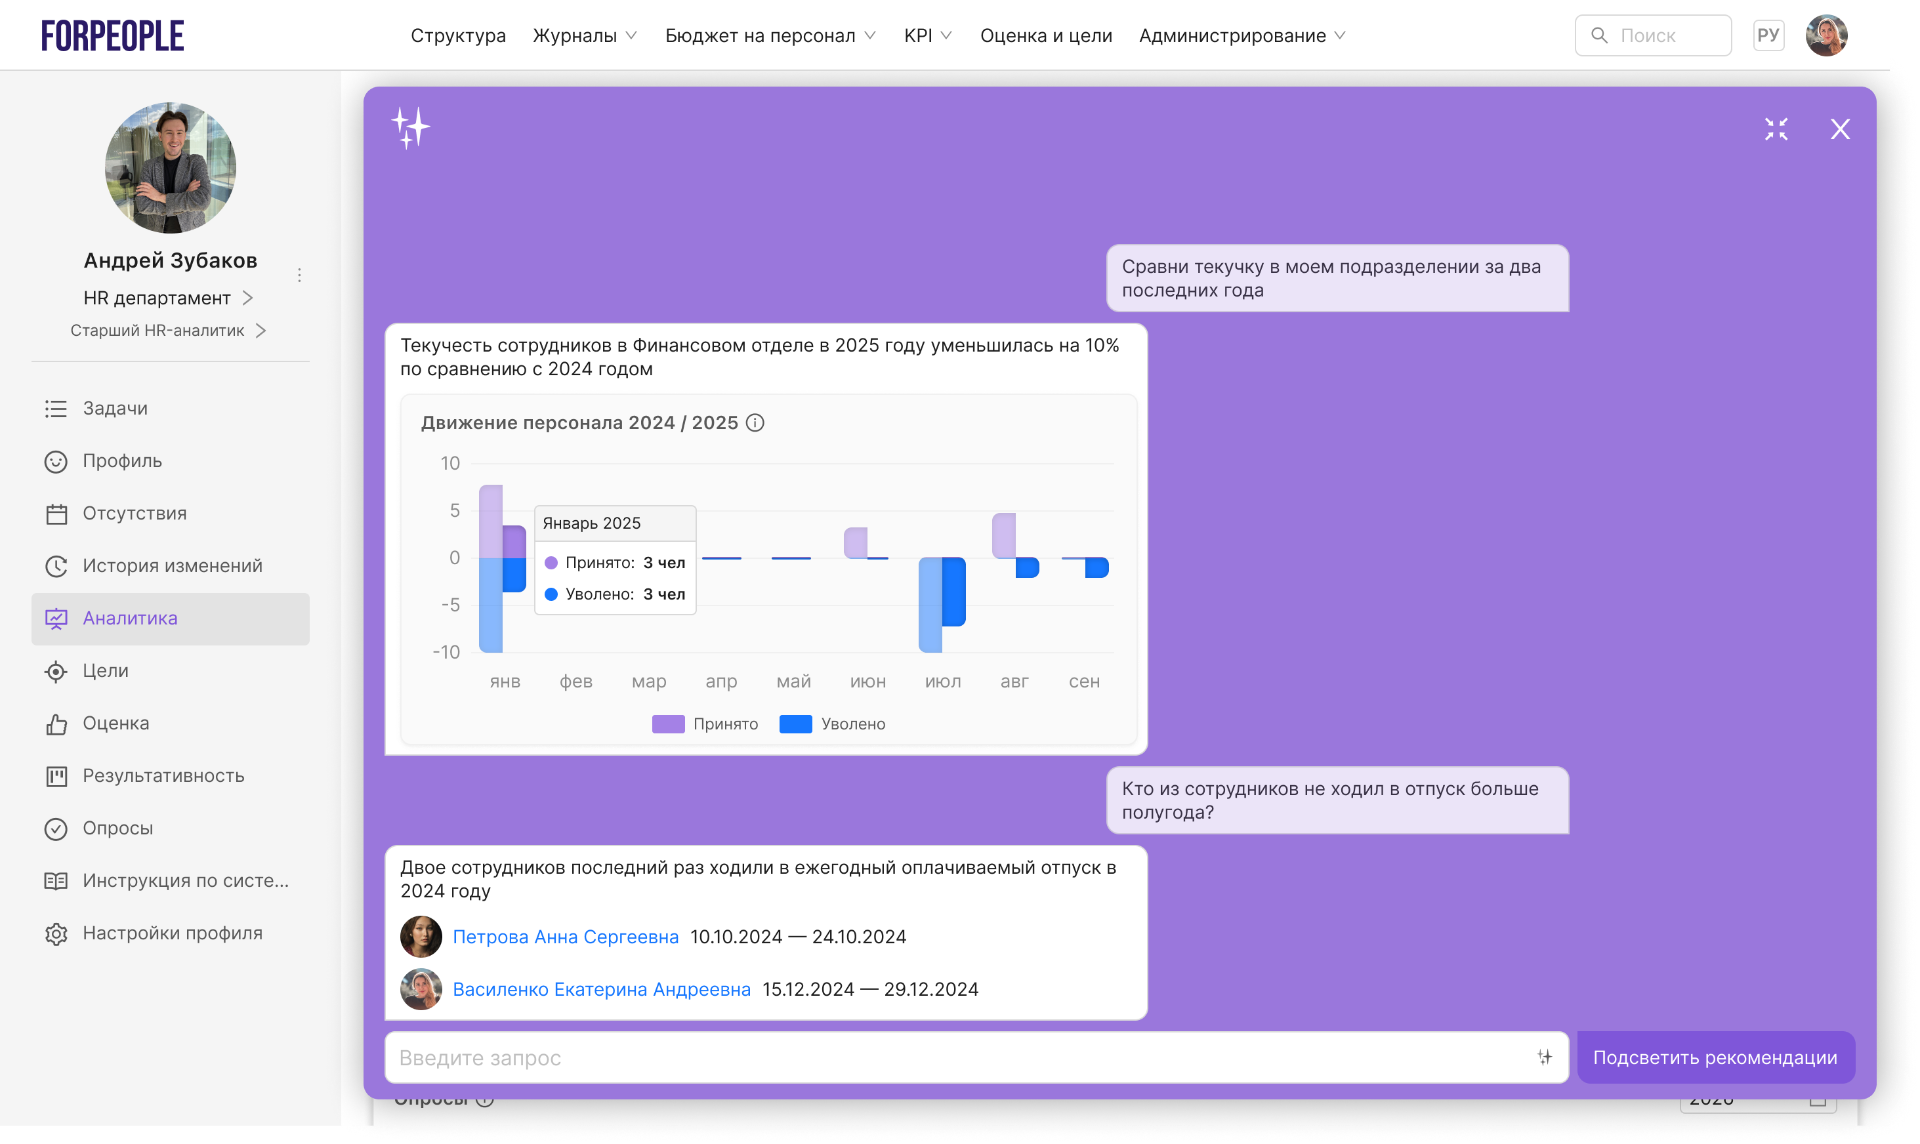Expand the Администрирование menu
1920x1144 pixels.
[1242, 36]
